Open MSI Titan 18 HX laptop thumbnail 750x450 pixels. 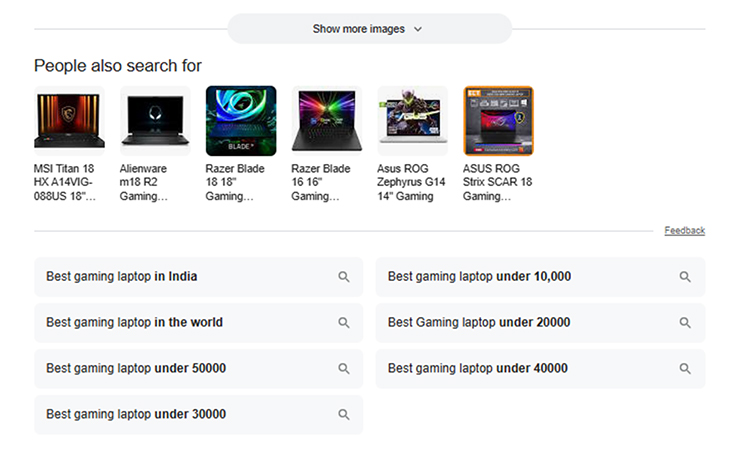point(69,121)
